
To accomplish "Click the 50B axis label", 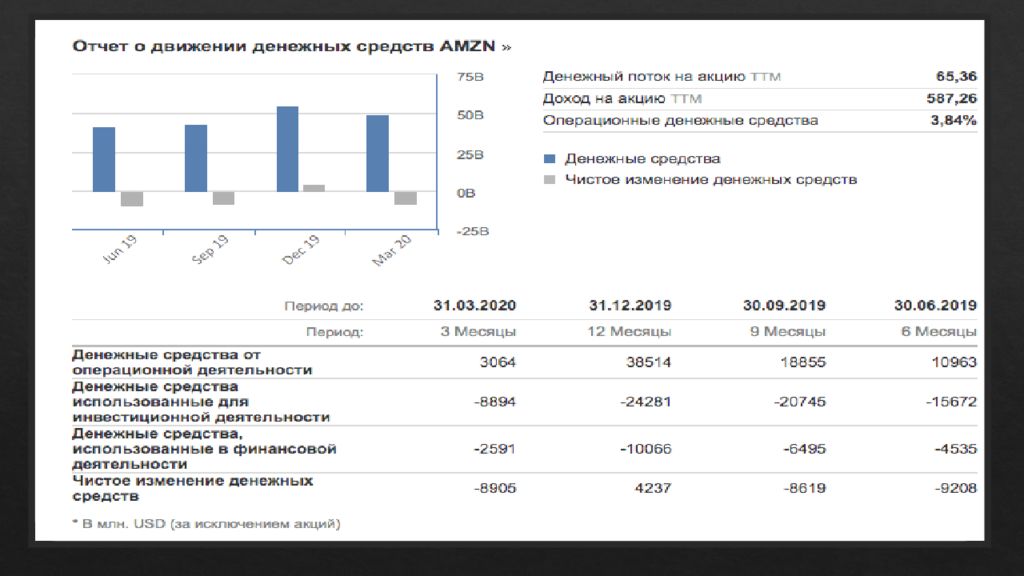I will coord(470,115).
